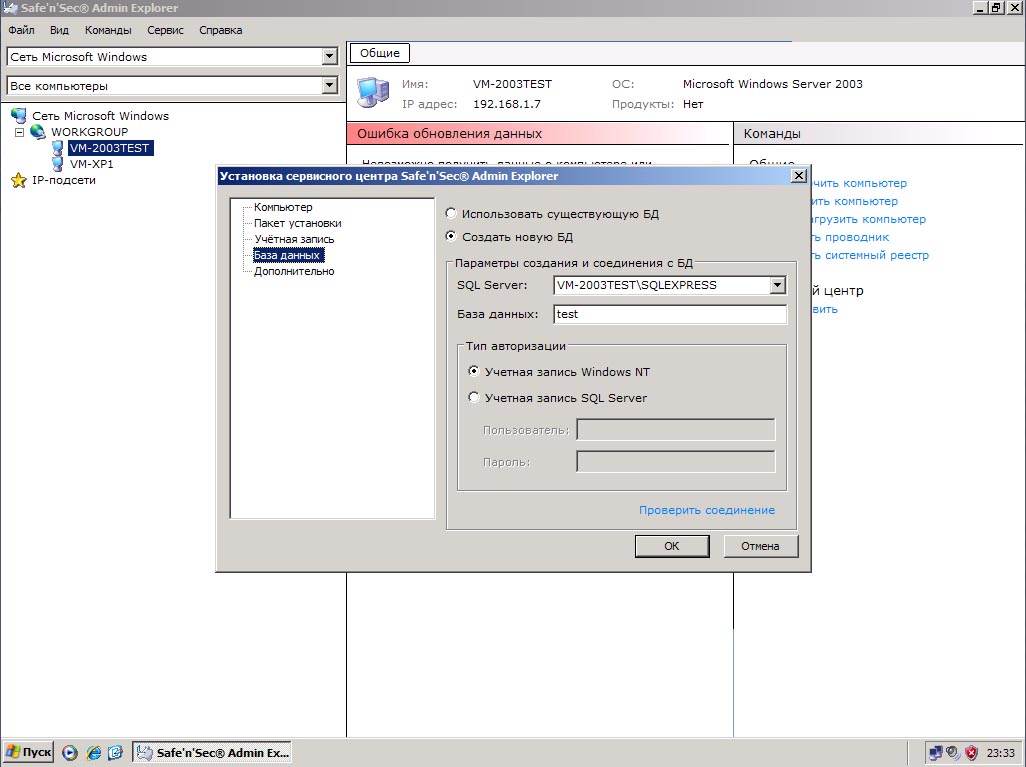The image size is (1026, 767).
Task: Select 'Компьютер' in the setup tree
Action: tap(283, 207)
